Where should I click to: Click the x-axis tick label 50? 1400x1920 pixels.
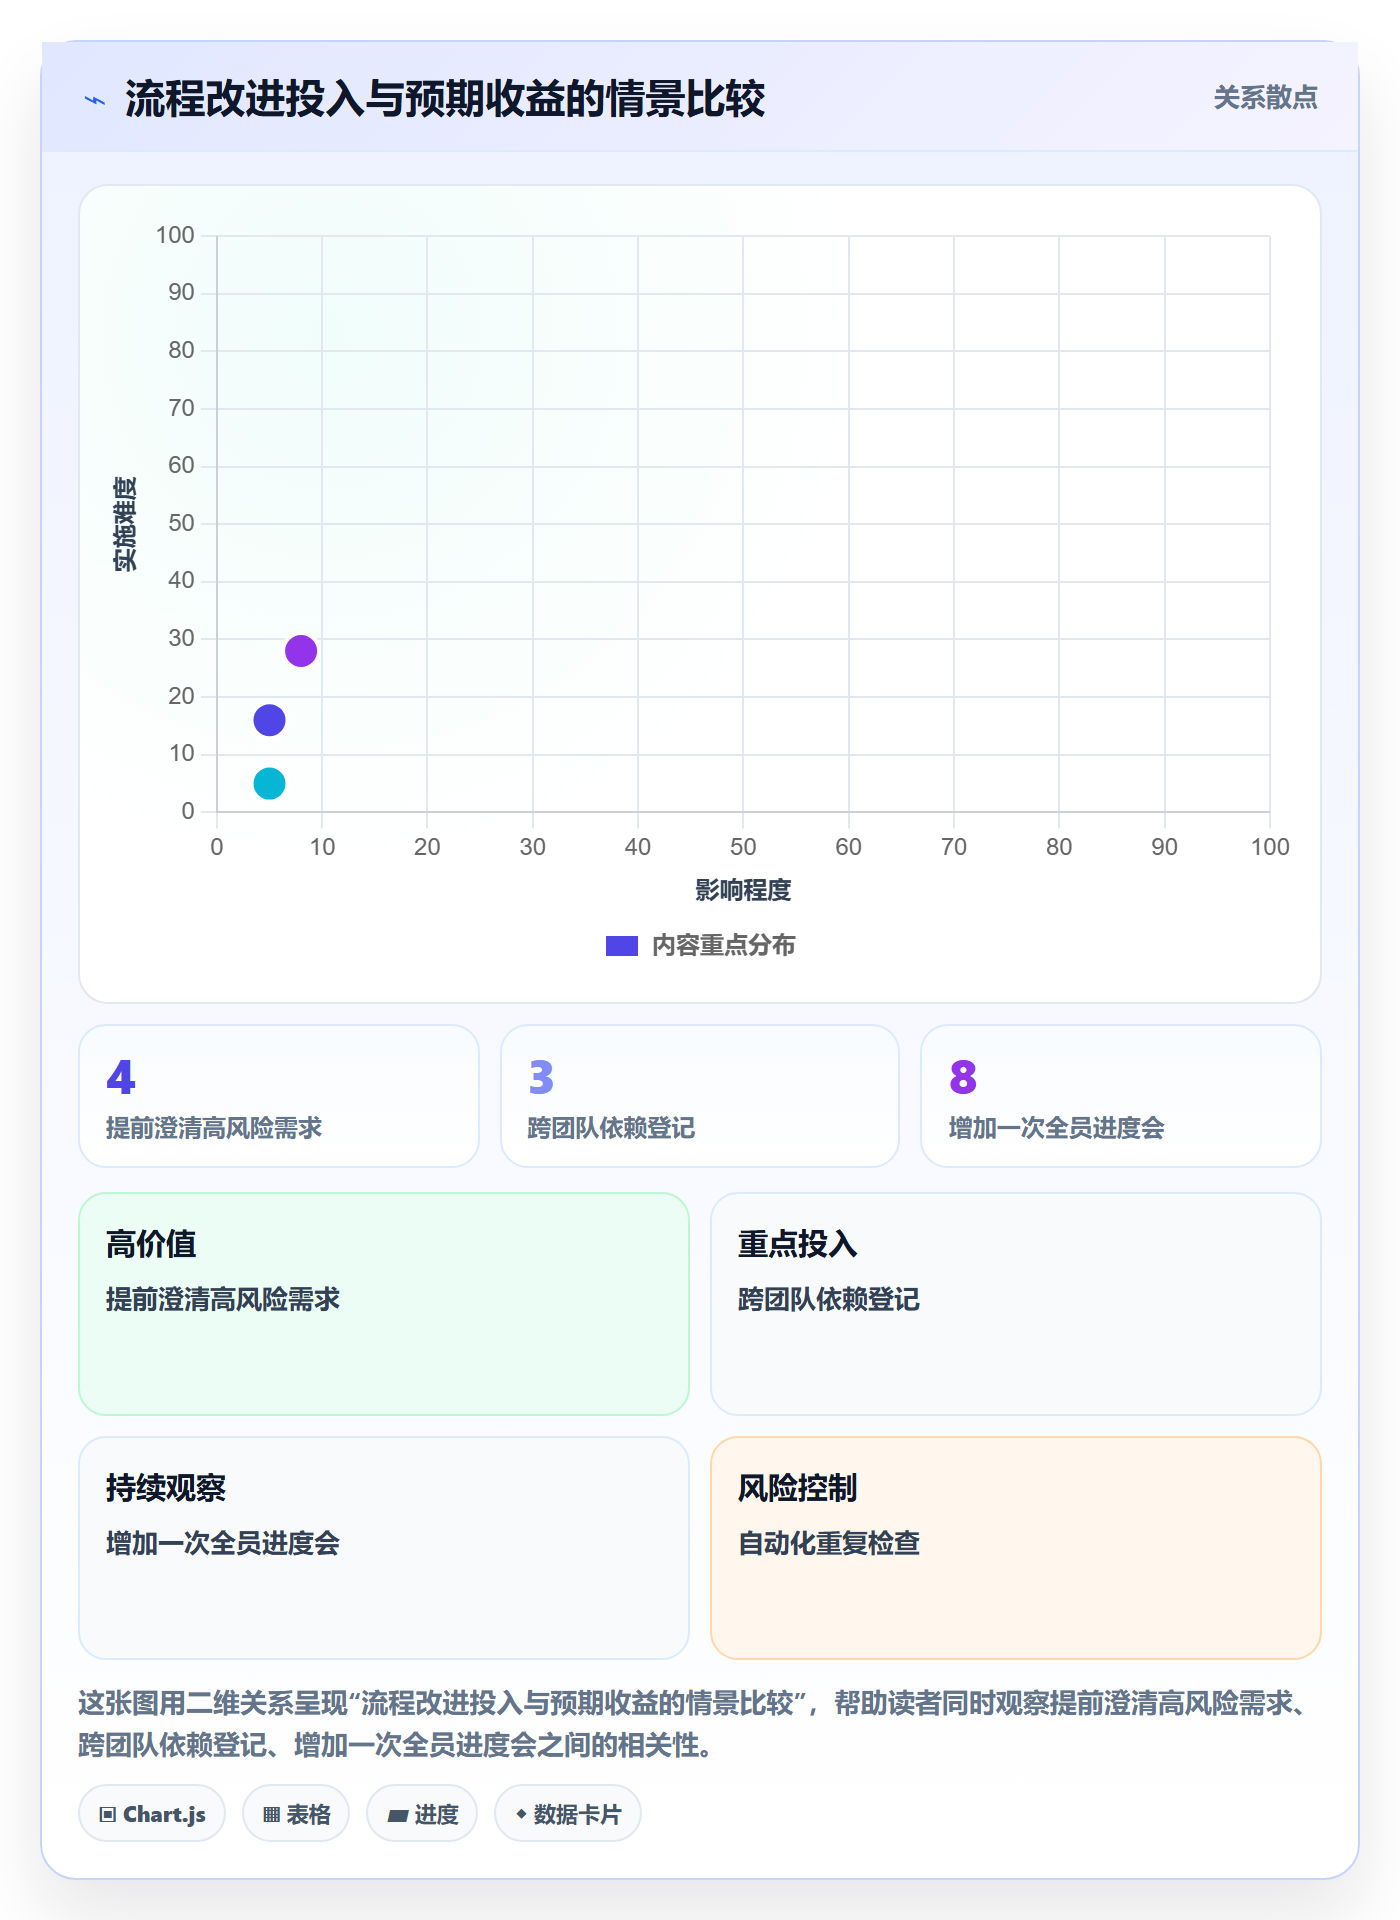coord(743,847)
